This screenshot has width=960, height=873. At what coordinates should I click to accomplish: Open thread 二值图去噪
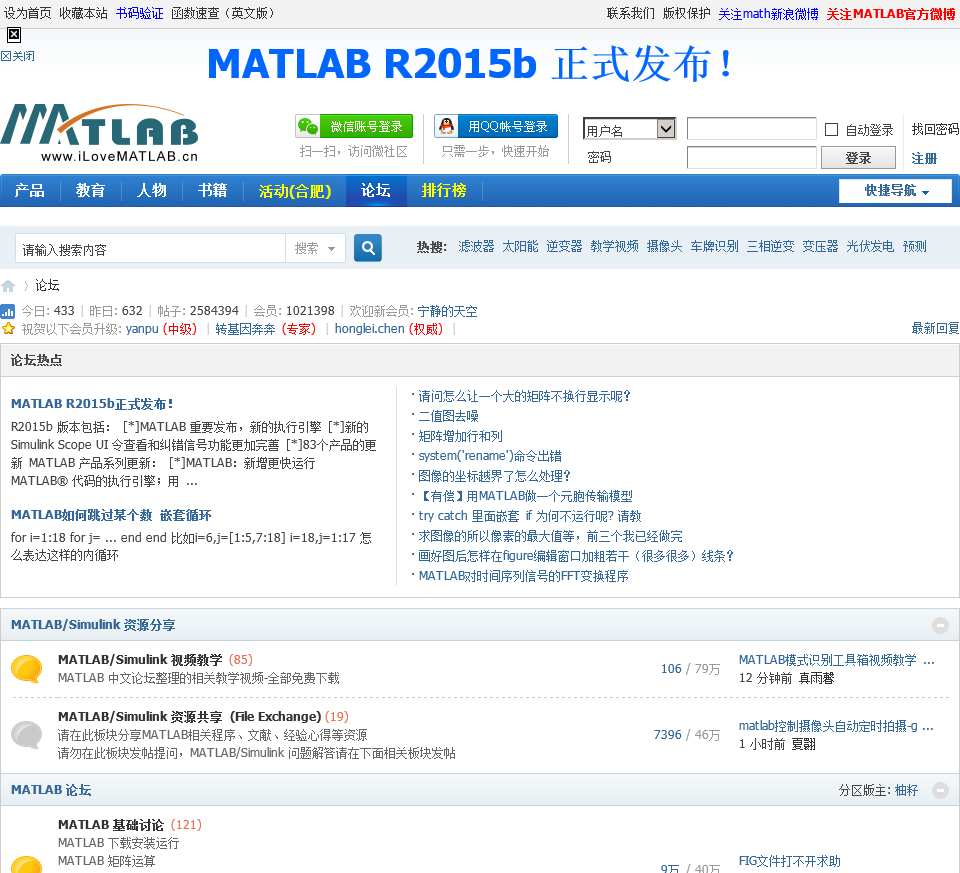pos(448,416)
